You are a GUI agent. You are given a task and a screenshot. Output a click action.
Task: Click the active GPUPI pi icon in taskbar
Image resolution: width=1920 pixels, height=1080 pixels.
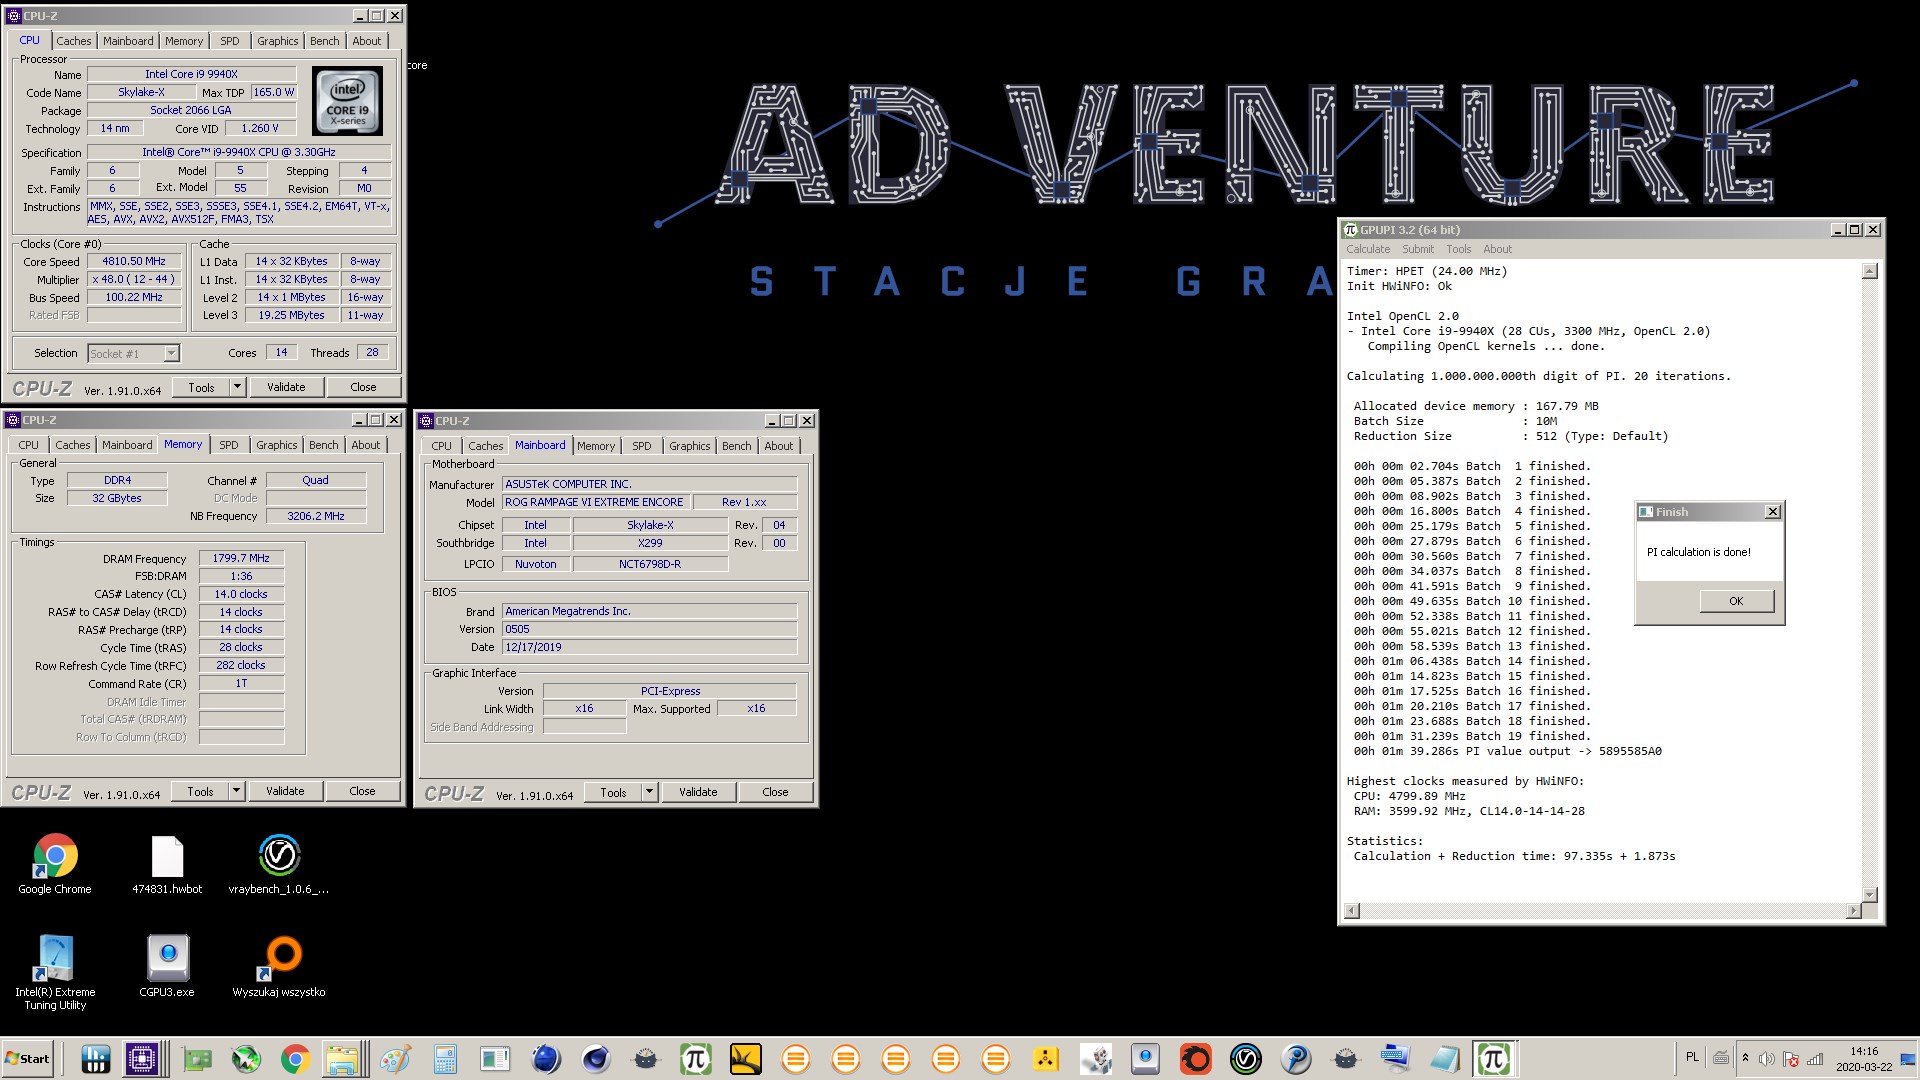coord(1493,1059)
